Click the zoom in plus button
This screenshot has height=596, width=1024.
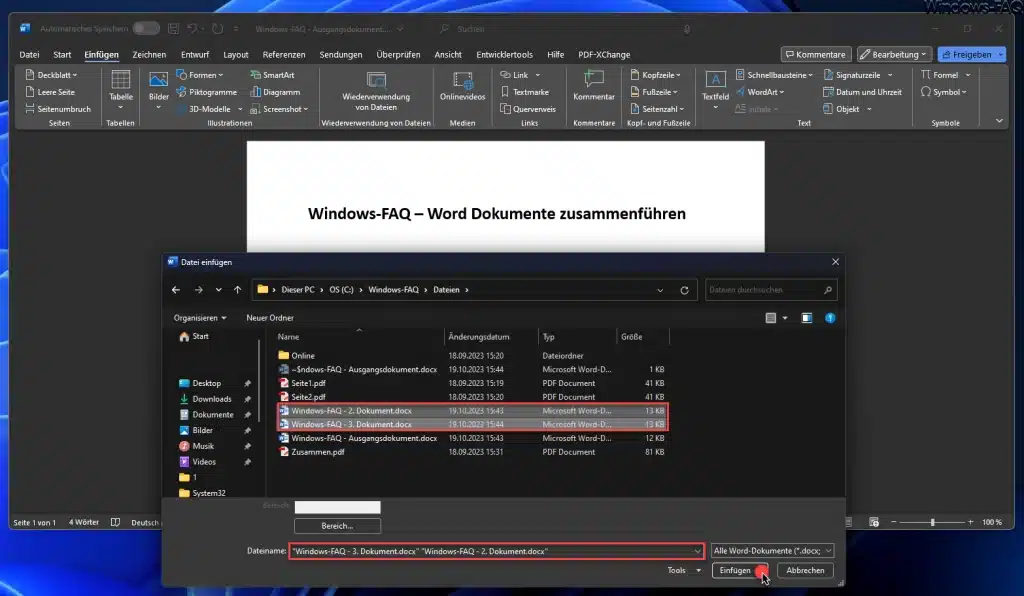click(x=971, y=522)
